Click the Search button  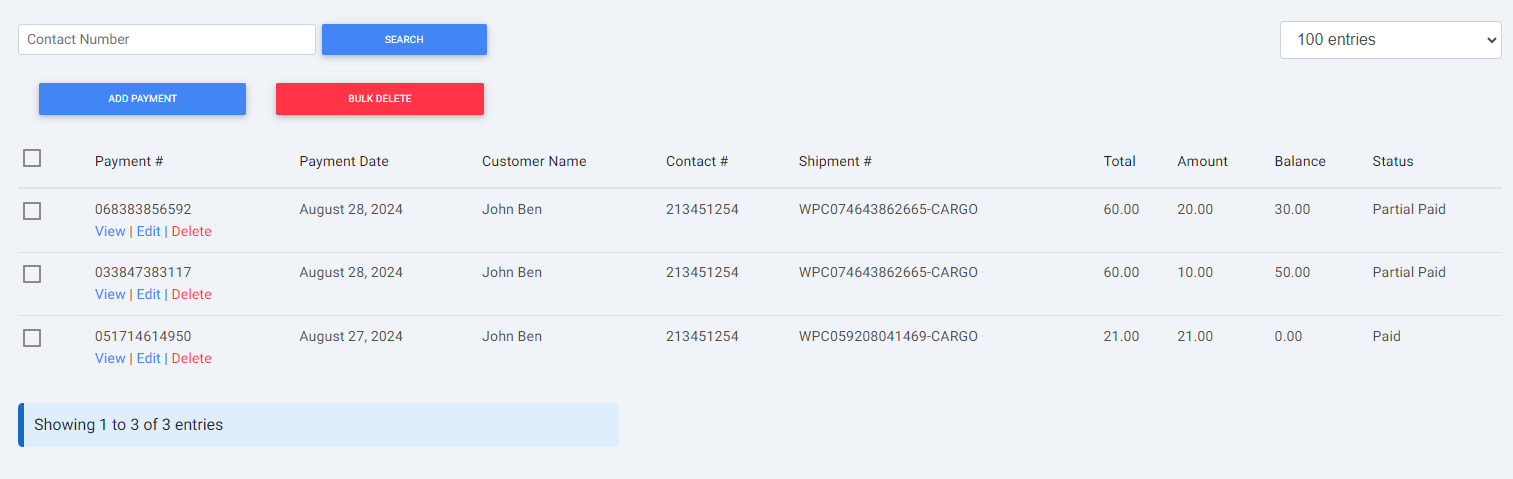404,40
